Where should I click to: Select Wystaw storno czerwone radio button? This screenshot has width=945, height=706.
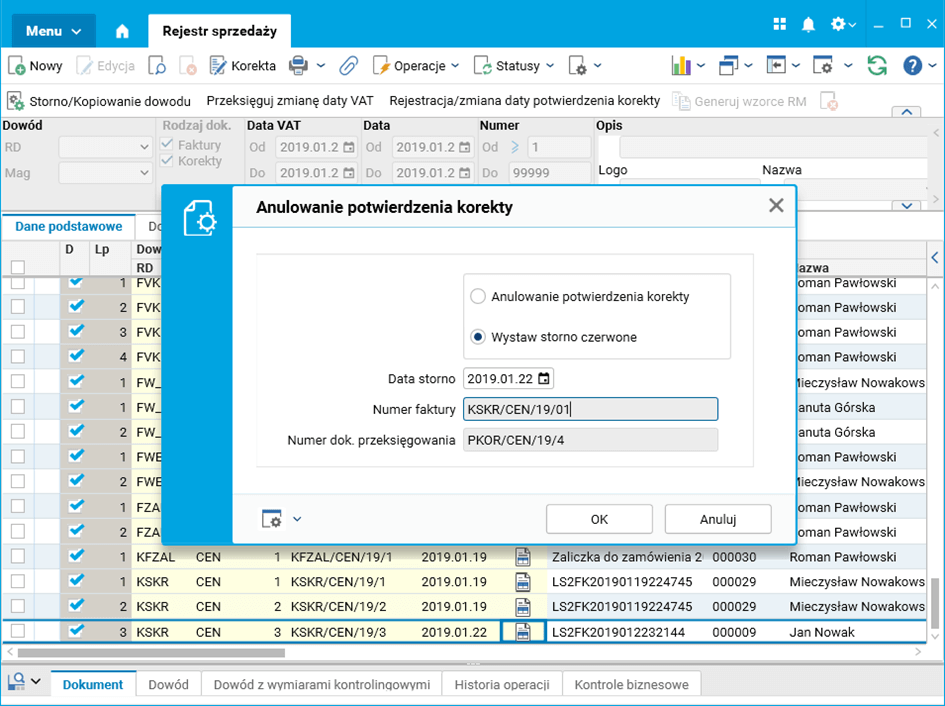(478, 337)
